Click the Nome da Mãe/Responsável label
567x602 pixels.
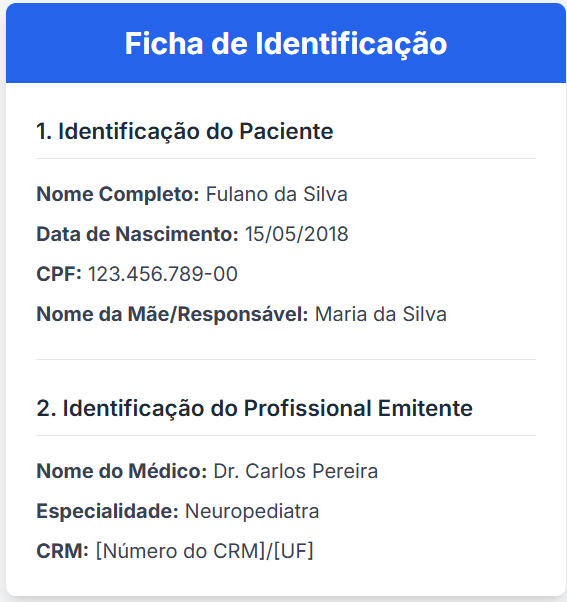(172, 314)
